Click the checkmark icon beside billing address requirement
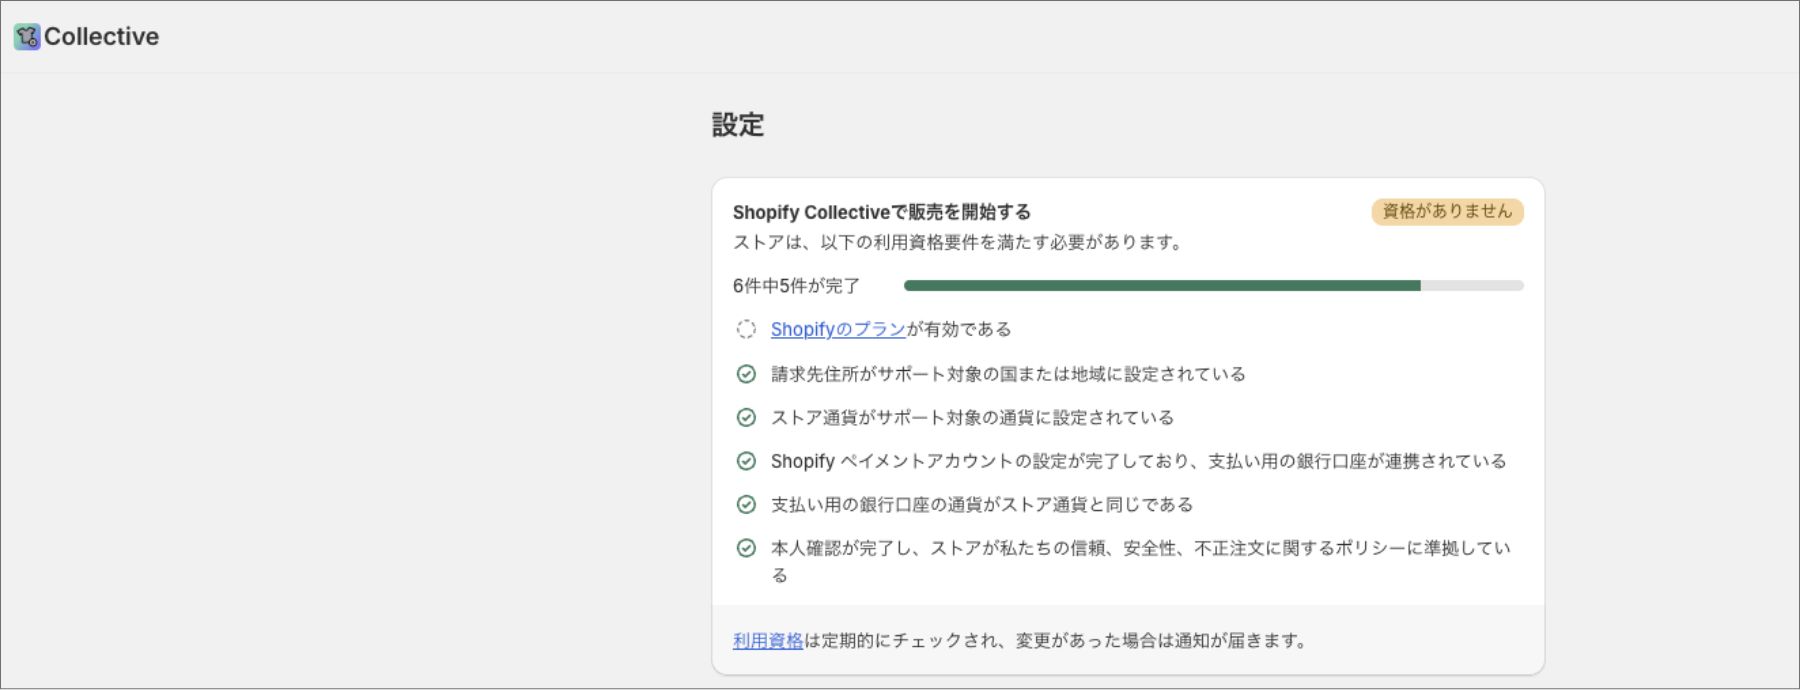 [x=746, y=374]
